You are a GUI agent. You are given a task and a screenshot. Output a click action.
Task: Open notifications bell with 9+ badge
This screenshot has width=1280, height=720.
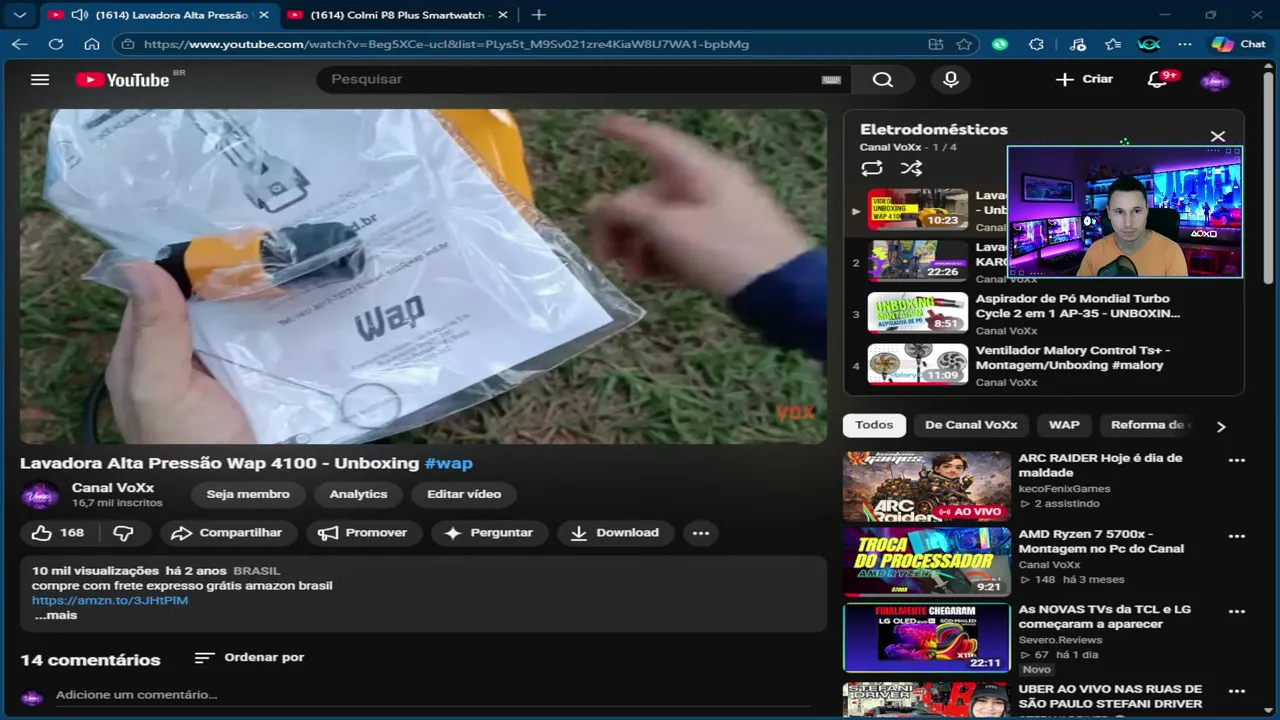click(1159, 79)
